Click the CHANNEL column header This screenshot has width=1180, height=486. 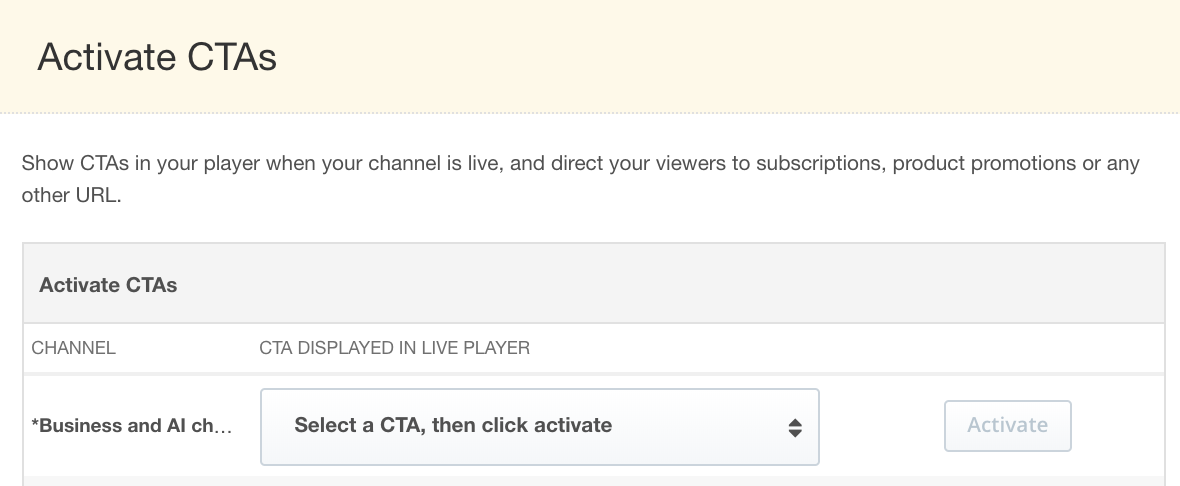coord(73,348)
